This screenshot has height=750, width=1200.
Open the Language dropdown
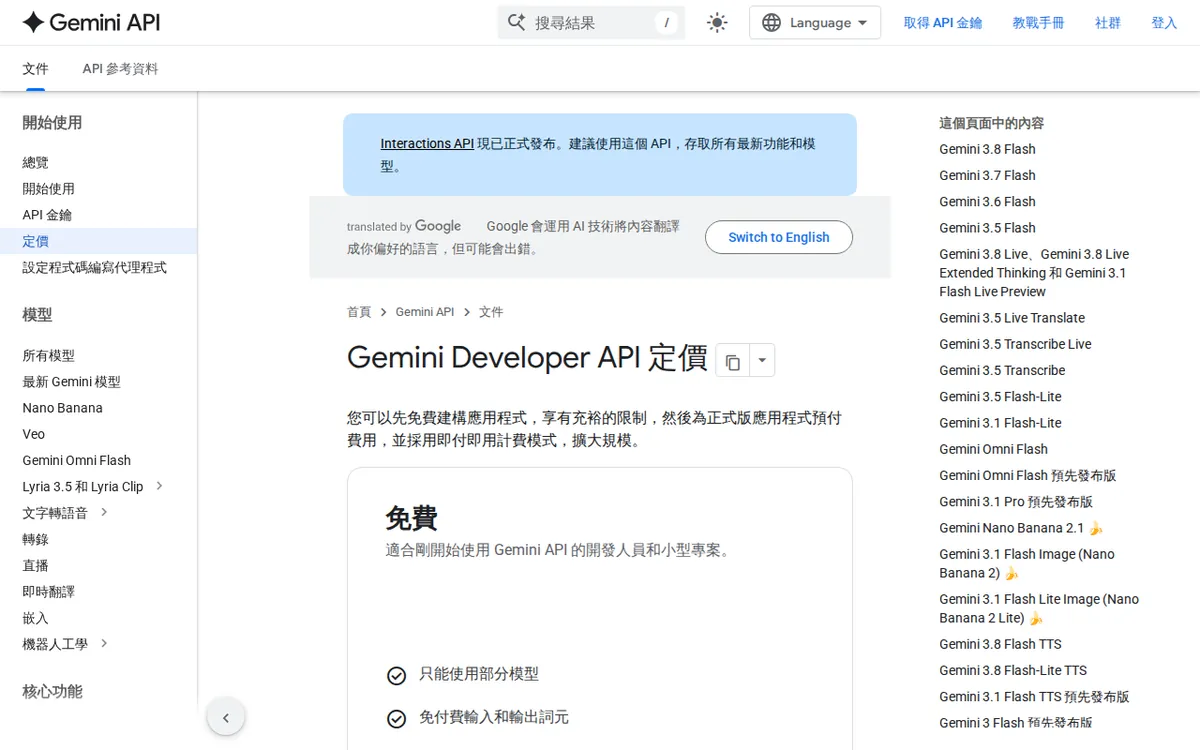pos(815,22)
